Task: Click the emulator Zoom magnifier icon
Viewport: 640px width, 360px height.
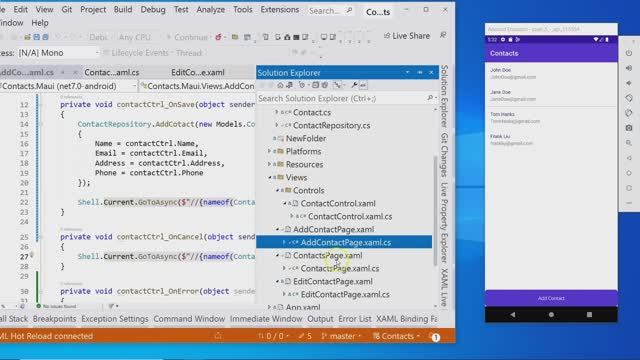Action: click(629, 143)
